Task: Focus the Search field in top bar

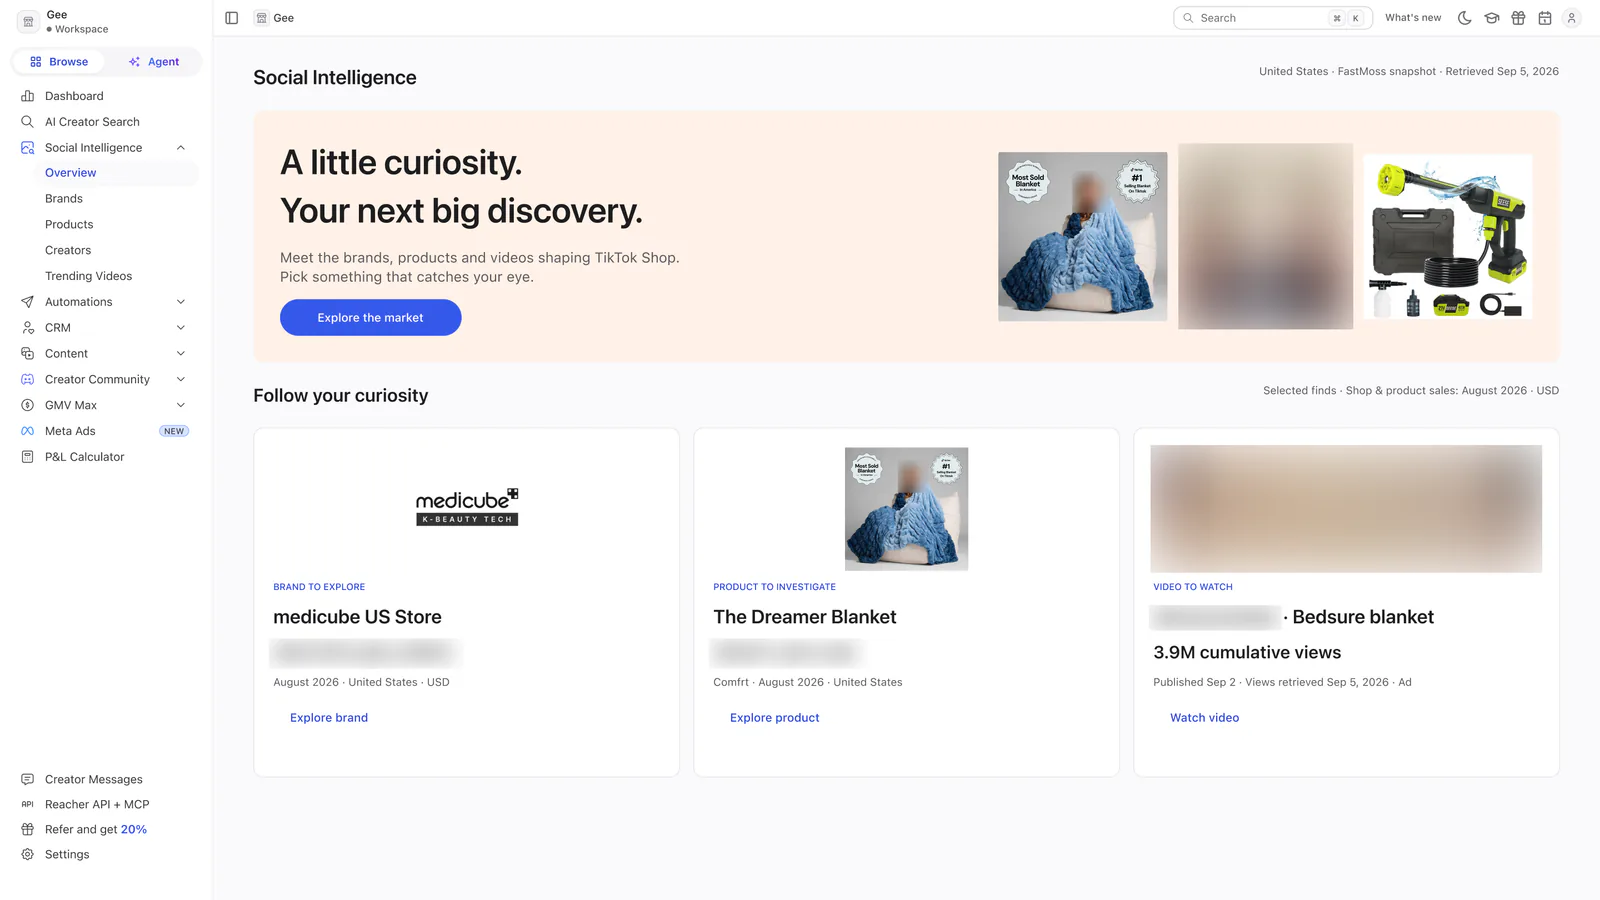Action: 1272,18
